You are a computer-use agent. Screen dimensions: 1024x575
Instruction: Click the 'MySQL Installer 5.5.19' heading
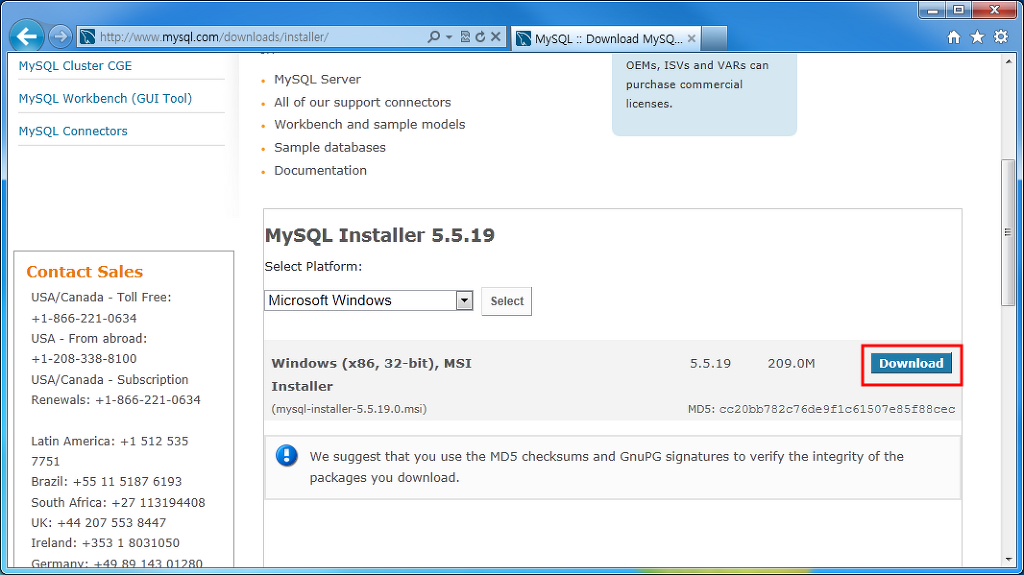coord(379,235)
